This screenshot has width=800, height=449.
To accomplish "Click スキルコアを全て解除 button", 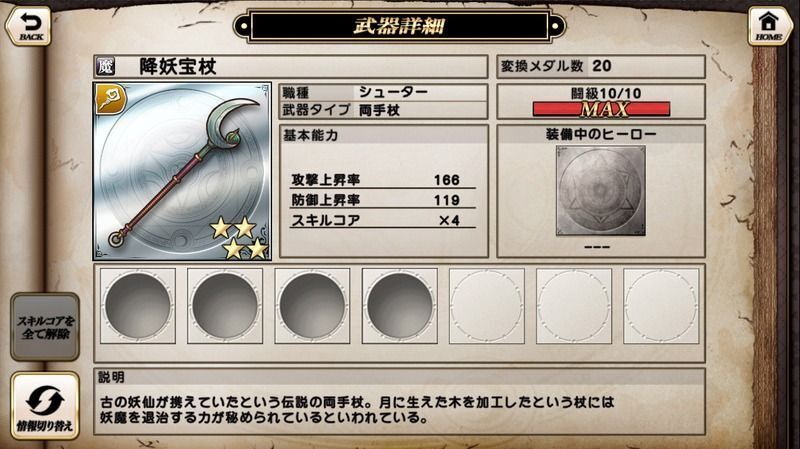I will (x=45, y=327).
